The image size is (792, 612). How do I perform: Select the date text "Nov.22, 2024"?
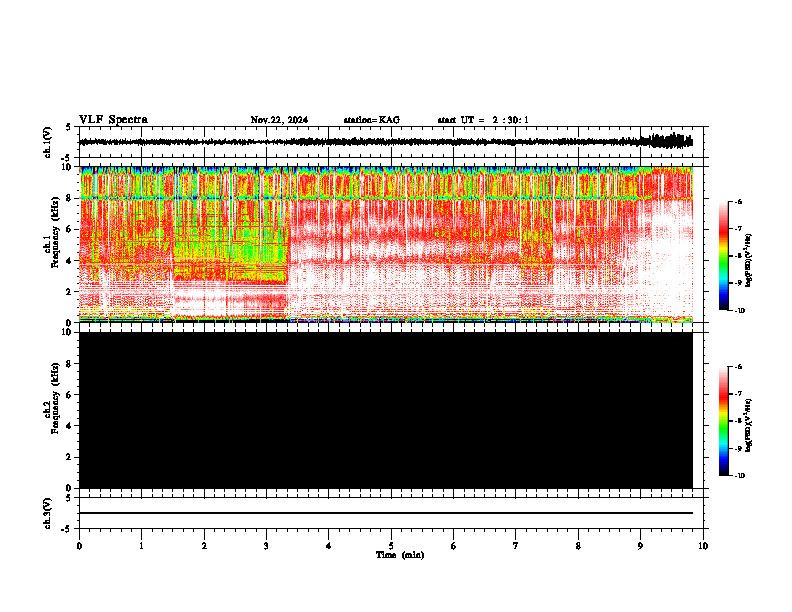(x=279, y=120)
